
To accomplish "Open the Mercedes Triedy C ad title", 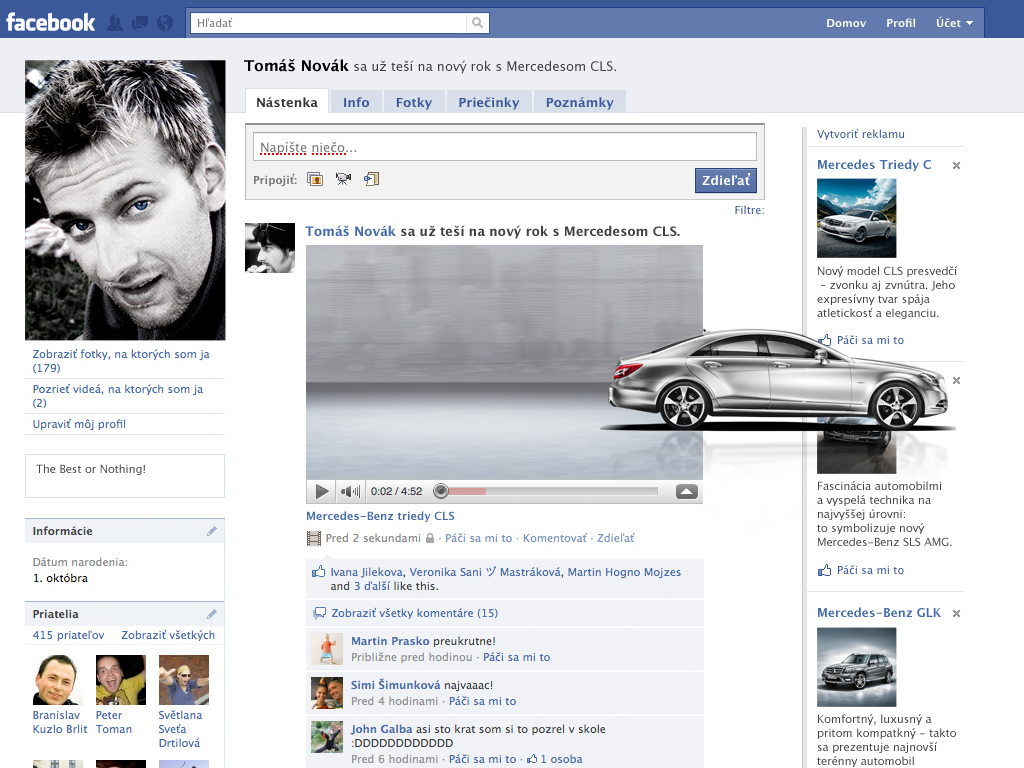I will (874, 165).
